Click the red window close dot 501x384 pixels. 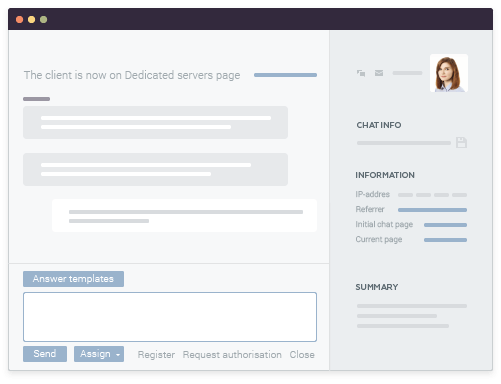coord(20,19)
